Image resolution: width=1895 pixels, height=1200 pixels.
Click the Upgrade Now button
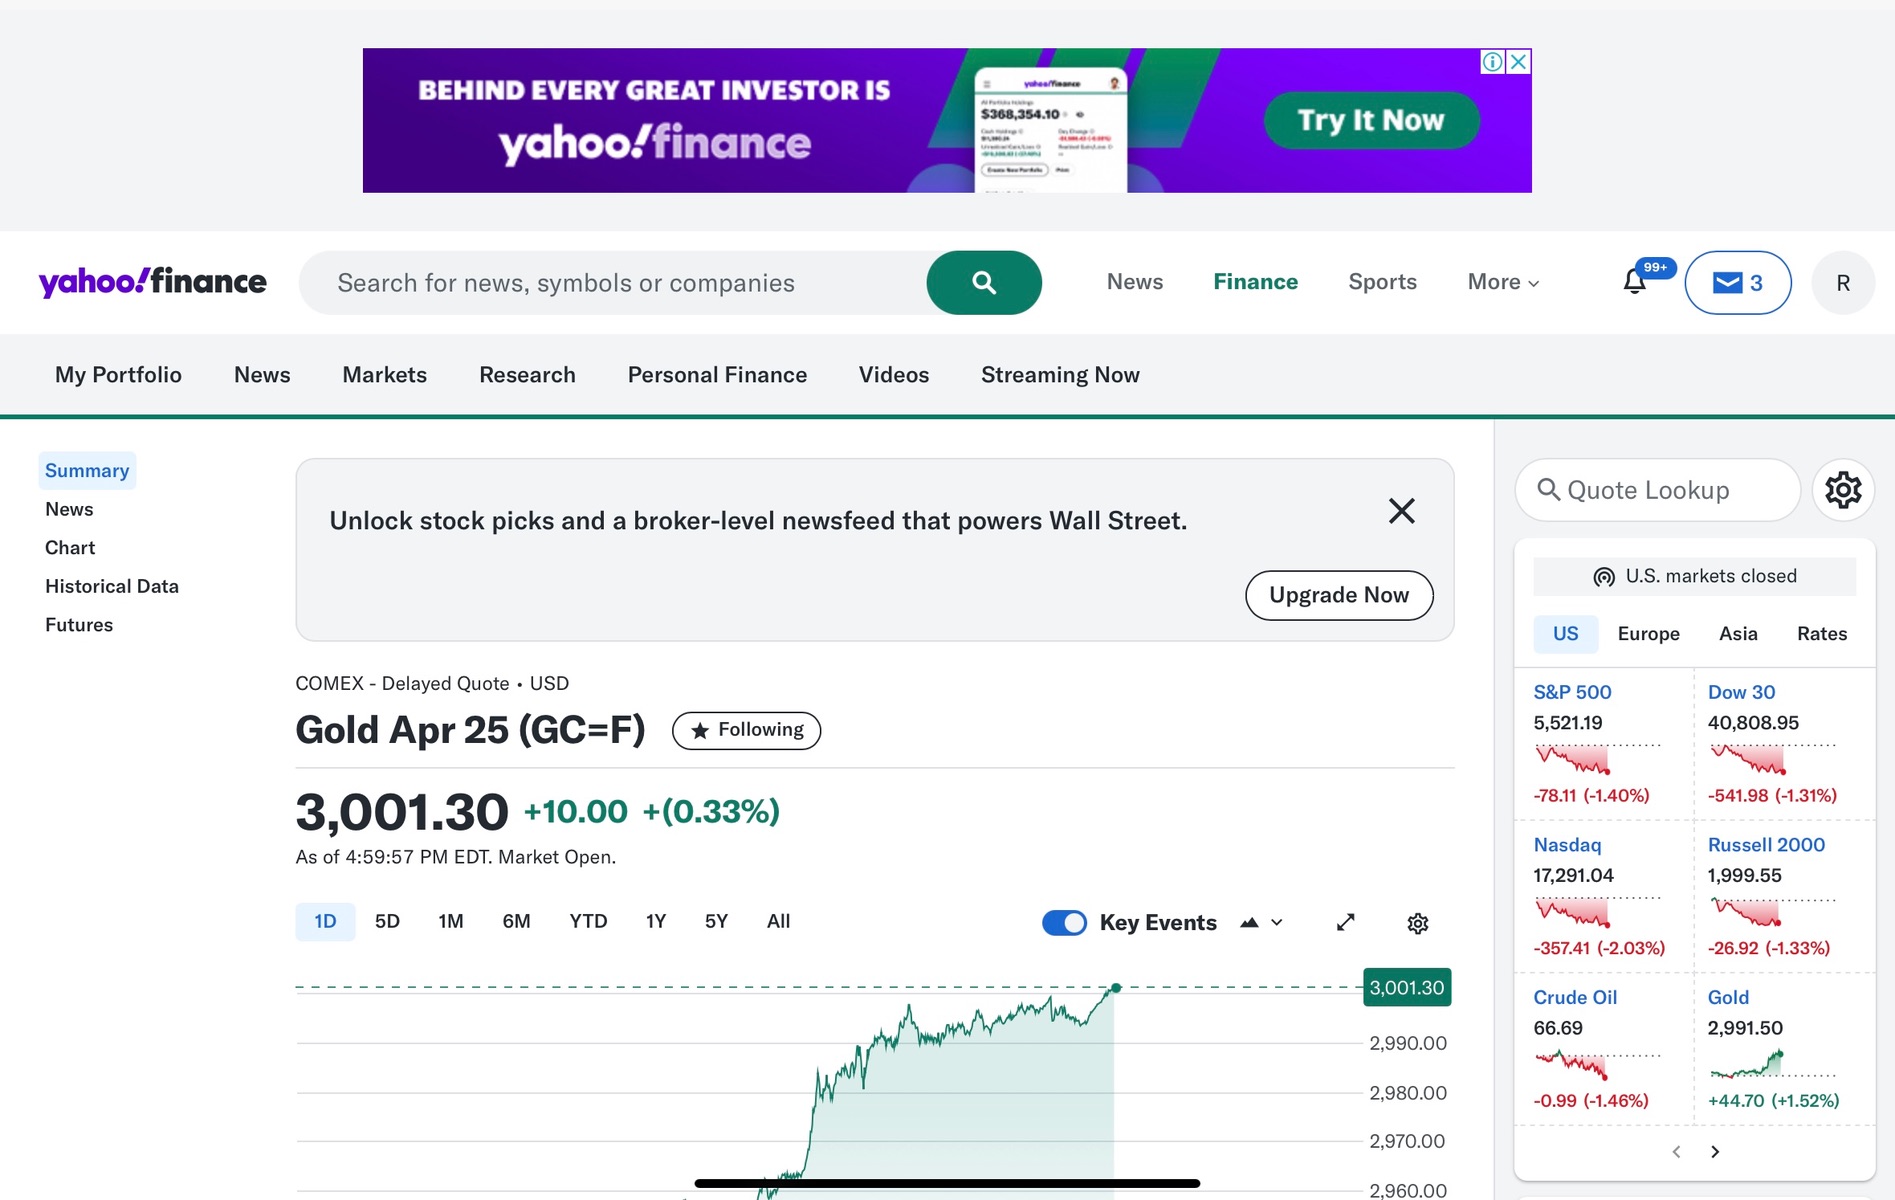1338,595
